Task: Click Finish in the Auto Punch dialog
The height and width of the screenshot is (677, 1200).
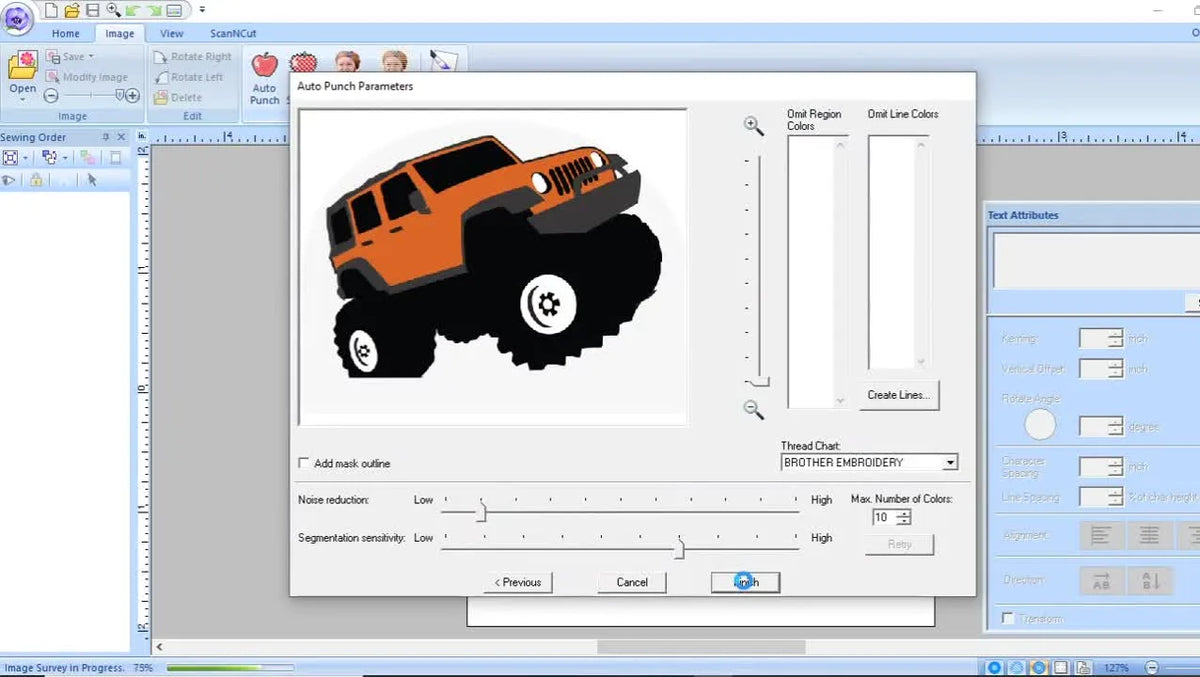Action: [x=745, y=582]
